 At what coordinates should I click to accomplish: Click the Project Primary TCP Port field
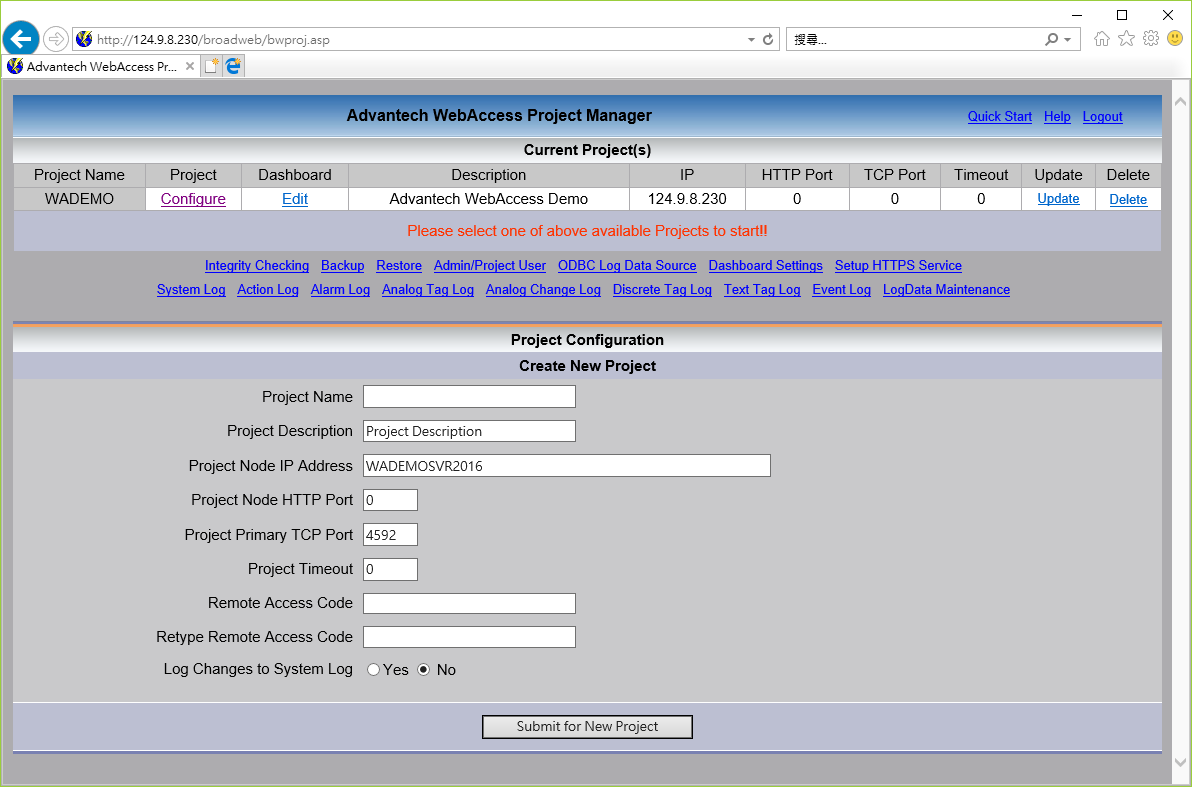[x=390, y=535]
